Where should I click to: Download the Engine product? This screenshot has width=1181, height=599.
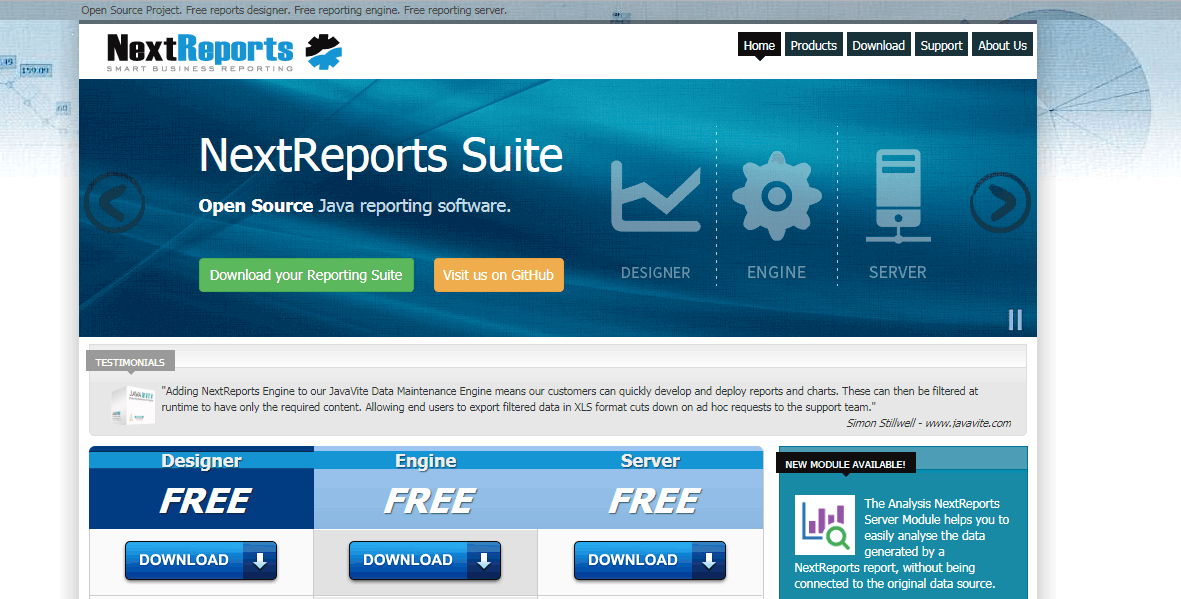[425, 561]
